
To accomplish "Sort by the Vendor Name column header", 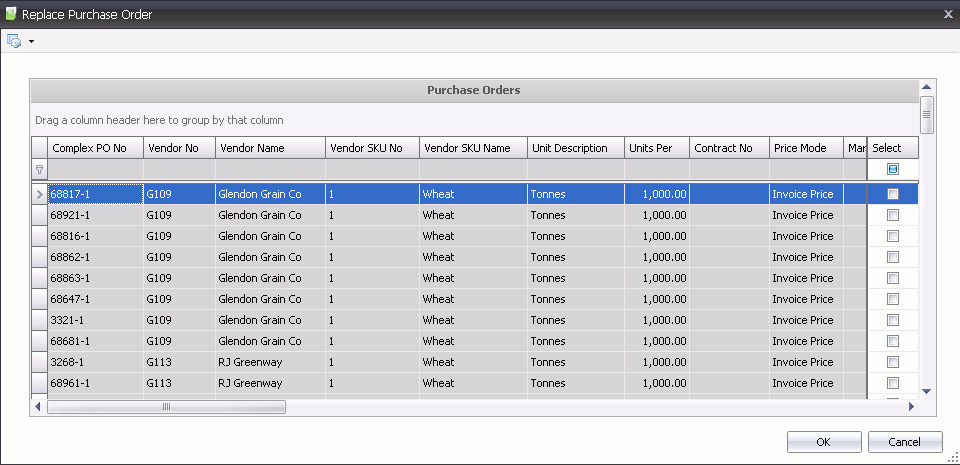I will (x=269, y=148).
